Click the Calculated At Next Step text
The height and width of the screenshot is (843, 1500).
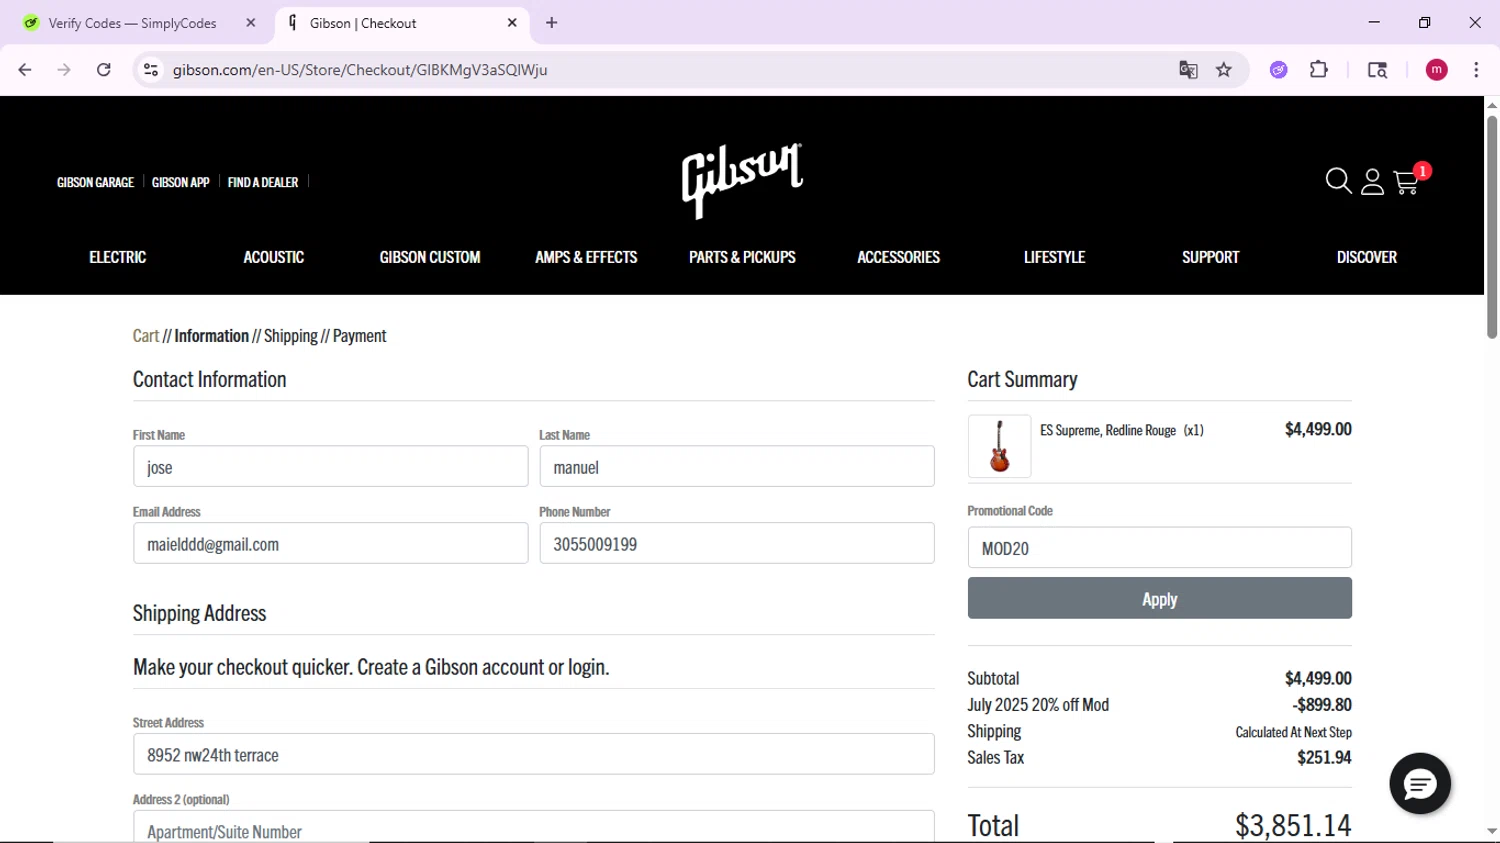pyautogui.click(x=1293, y=732)
